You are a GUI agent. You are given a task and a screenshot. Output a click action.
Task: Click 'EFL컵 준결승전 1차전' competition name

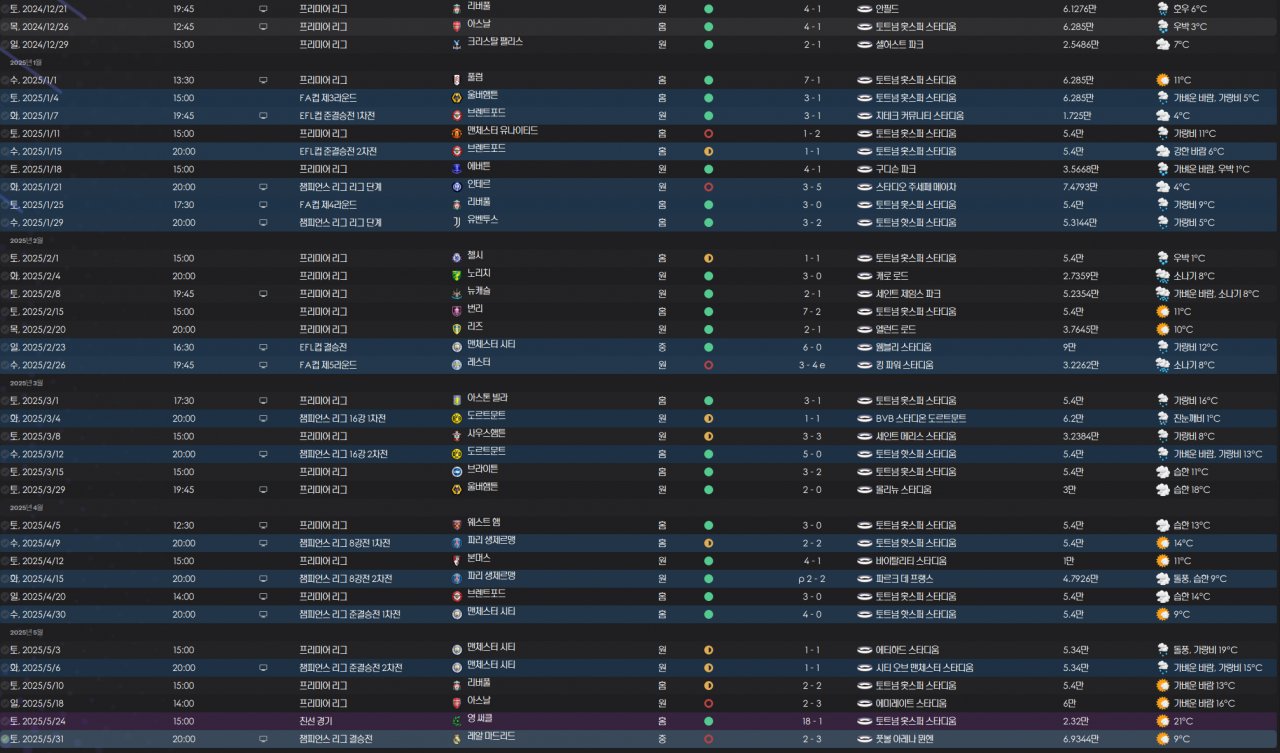pyautogui.click(x=337, y=116)
